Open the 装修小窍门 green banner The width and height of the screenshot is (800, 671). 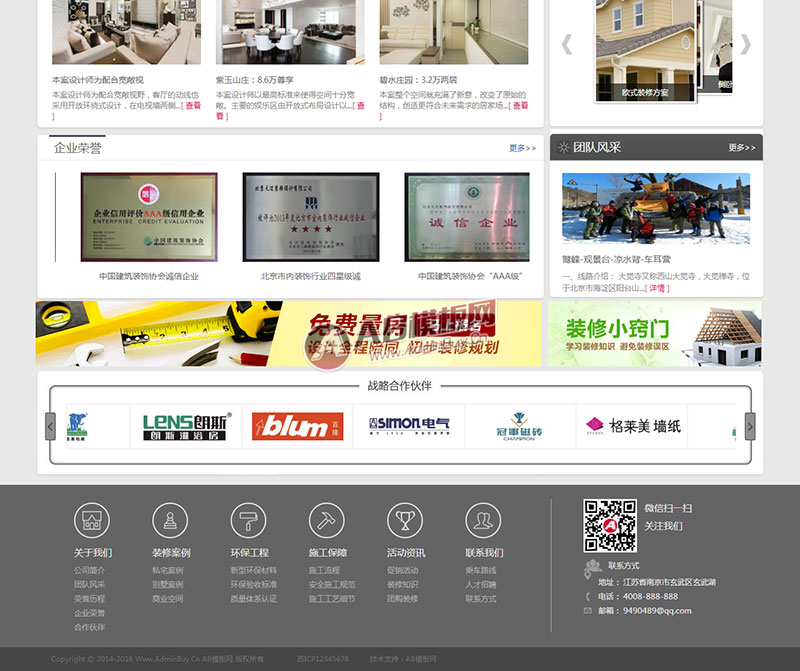(x=655, y=333)
